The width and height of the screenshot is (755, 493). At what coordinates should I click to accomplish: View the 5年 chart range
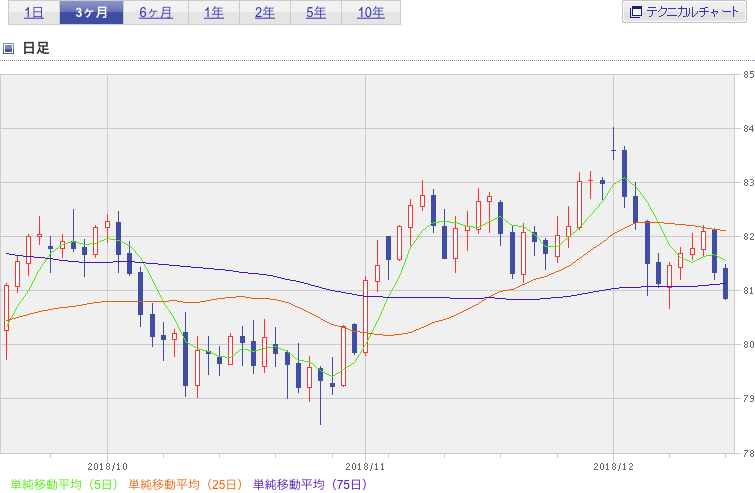316,13
